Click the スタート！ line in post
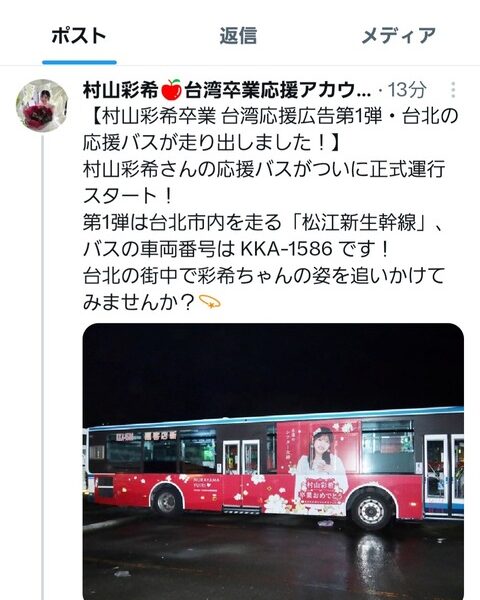The image size is (480, 600). 128,196
